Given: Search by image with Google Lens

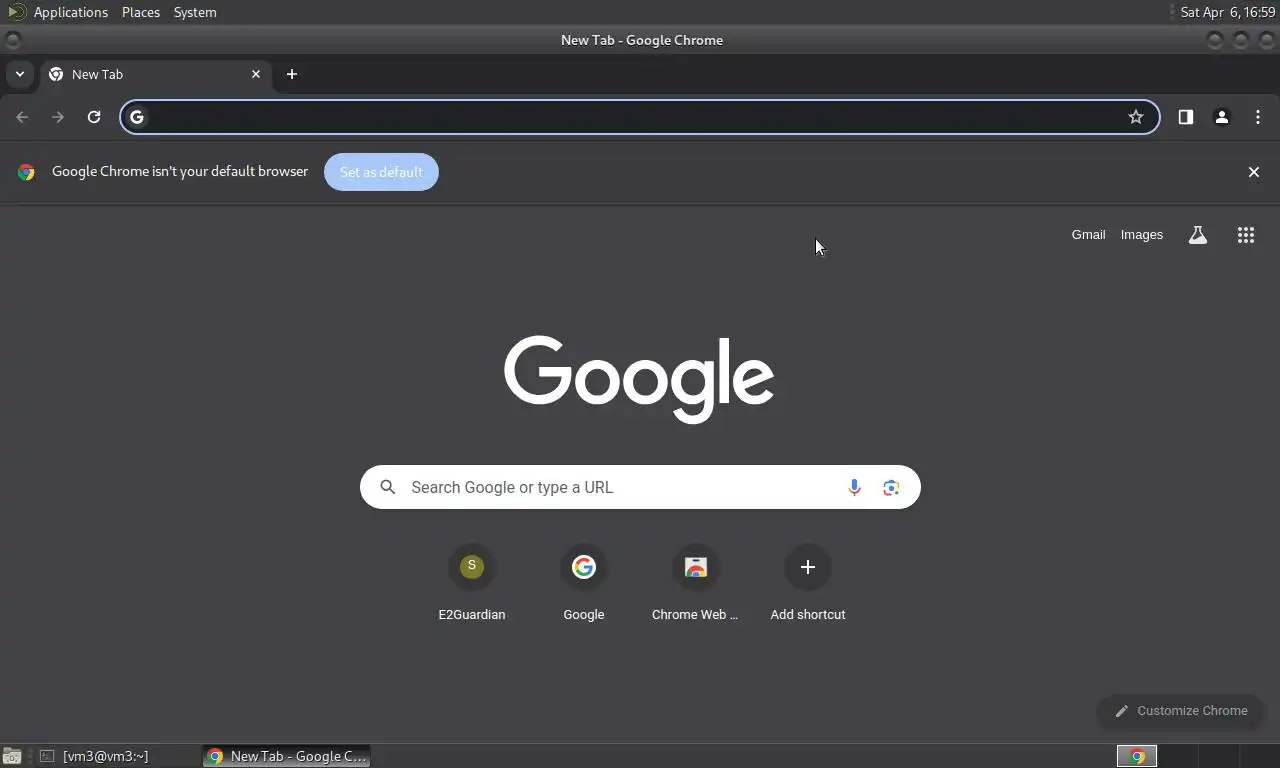Looking at the screenshot, I should (891, 487).
